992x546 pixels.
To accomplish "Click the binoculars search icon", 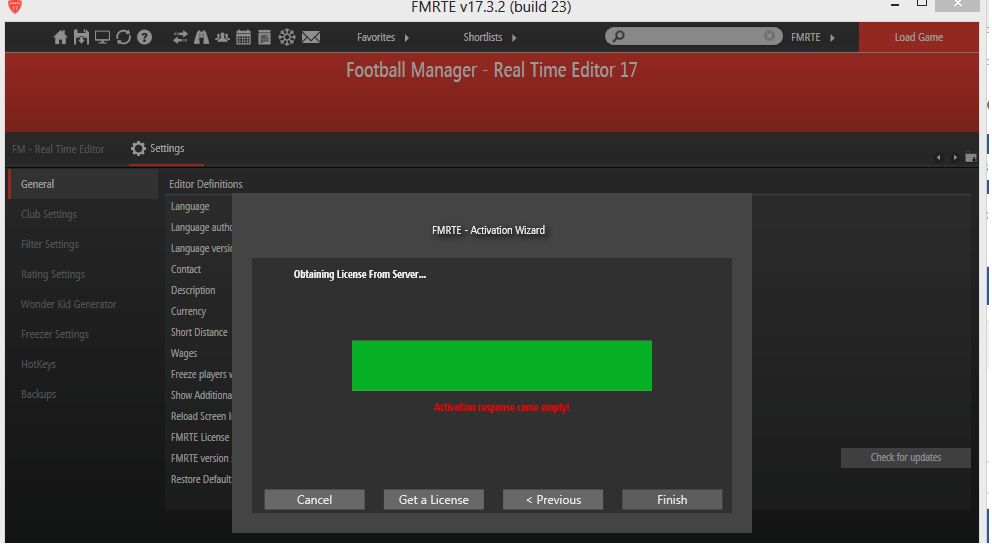I will click(x=201, y=37).
